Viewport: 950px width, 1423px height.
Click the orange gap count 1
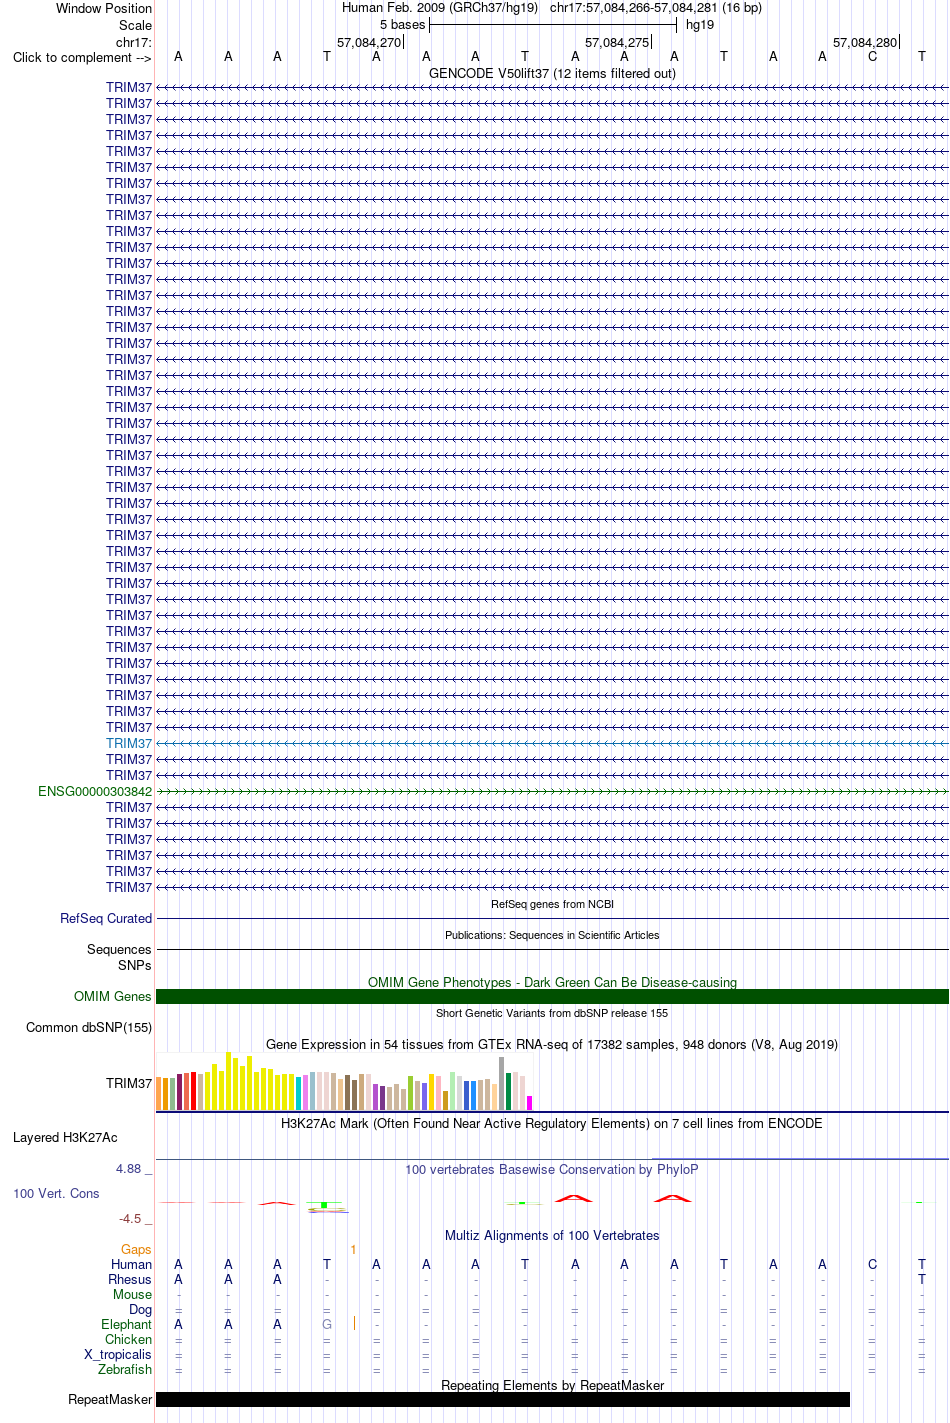click(353, 1249)
